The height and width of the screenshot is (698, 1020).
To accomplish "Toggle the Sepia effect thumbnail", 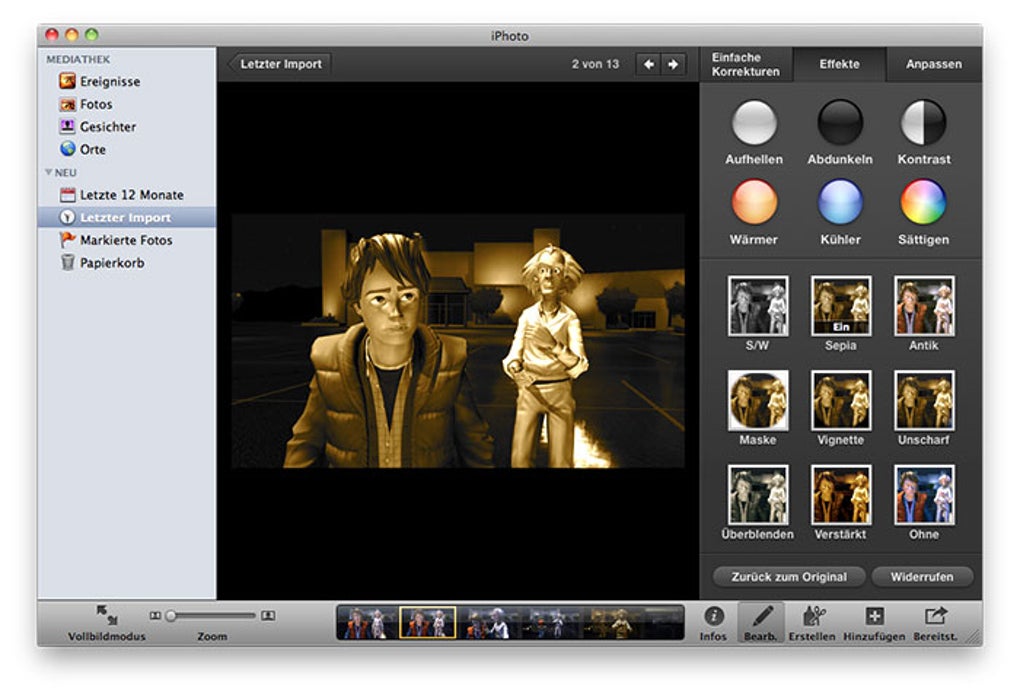I will [x=840, y=306].
